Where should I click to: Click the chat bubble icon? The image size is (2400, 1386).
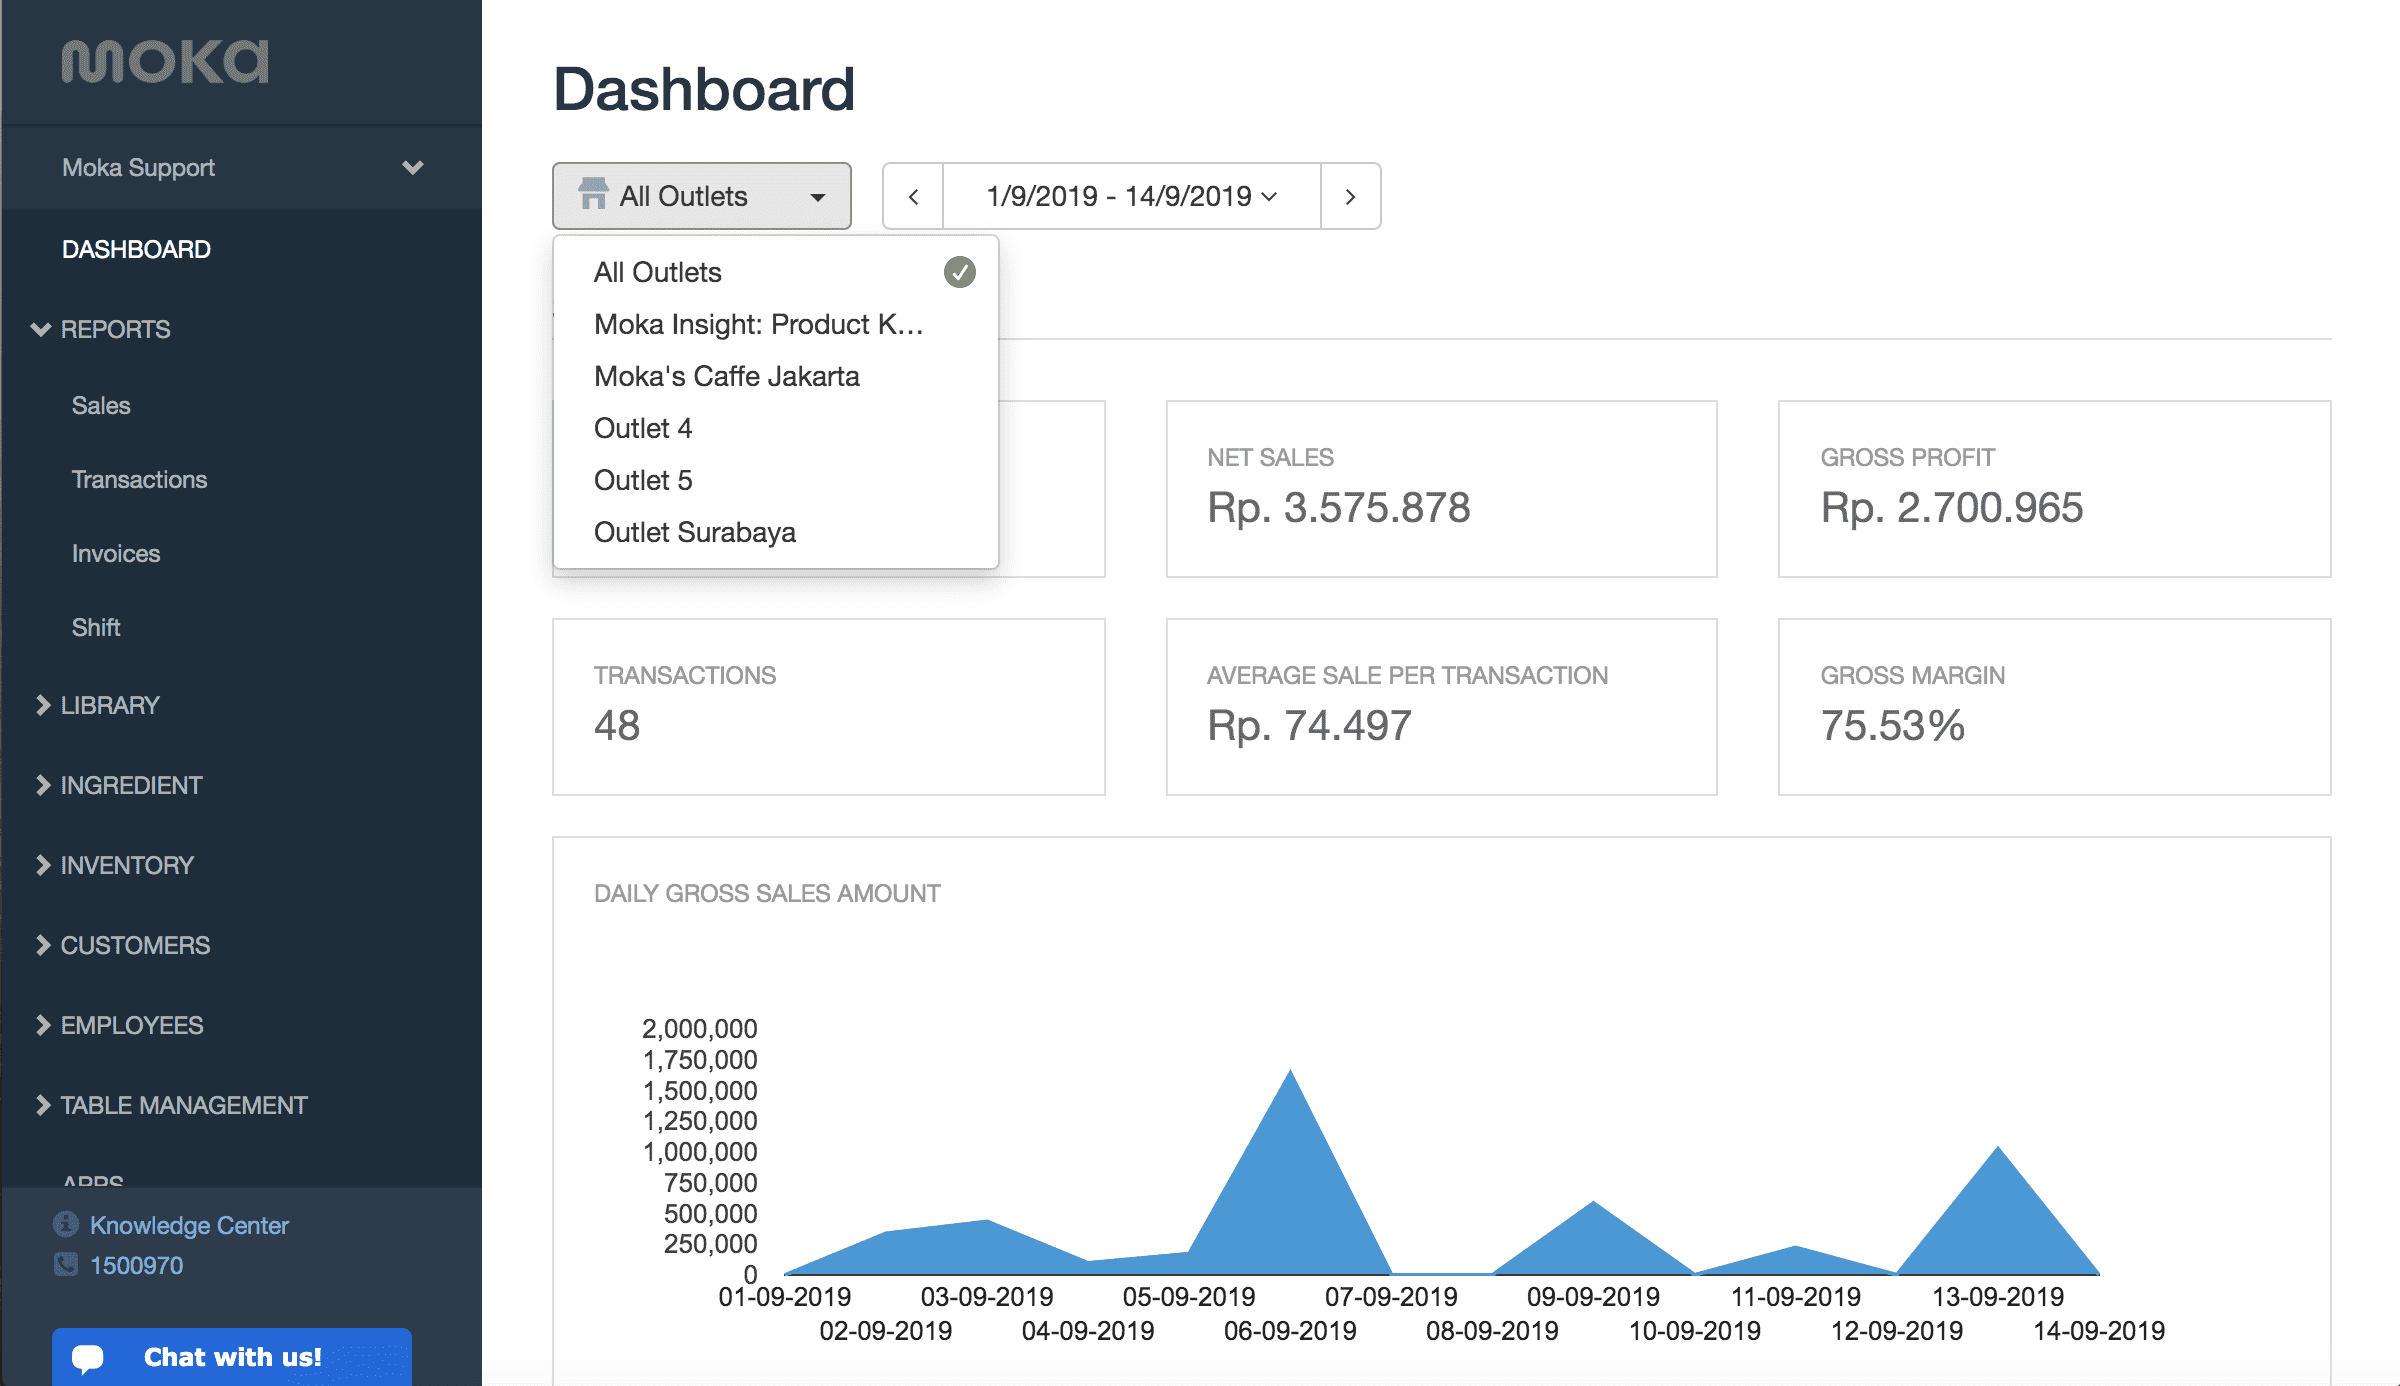tap(88, 1357)
